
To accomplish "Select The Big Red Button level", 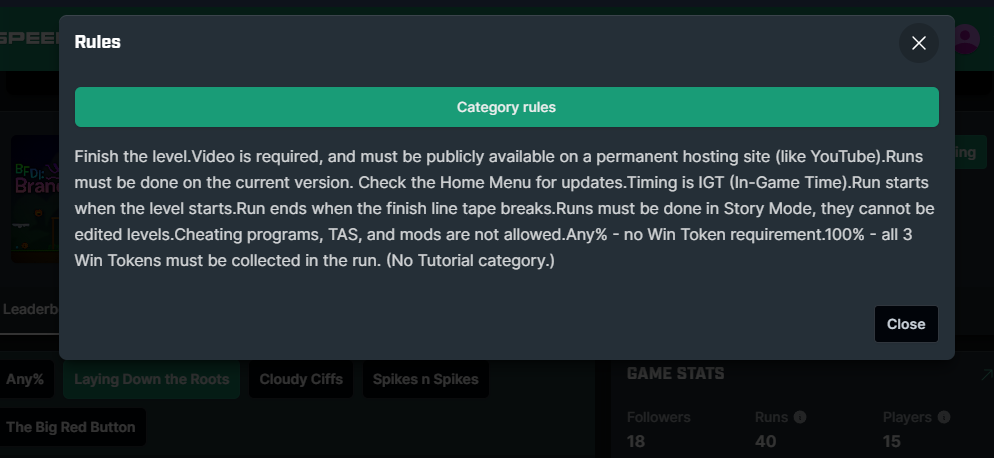I will [x=71, y=427].
